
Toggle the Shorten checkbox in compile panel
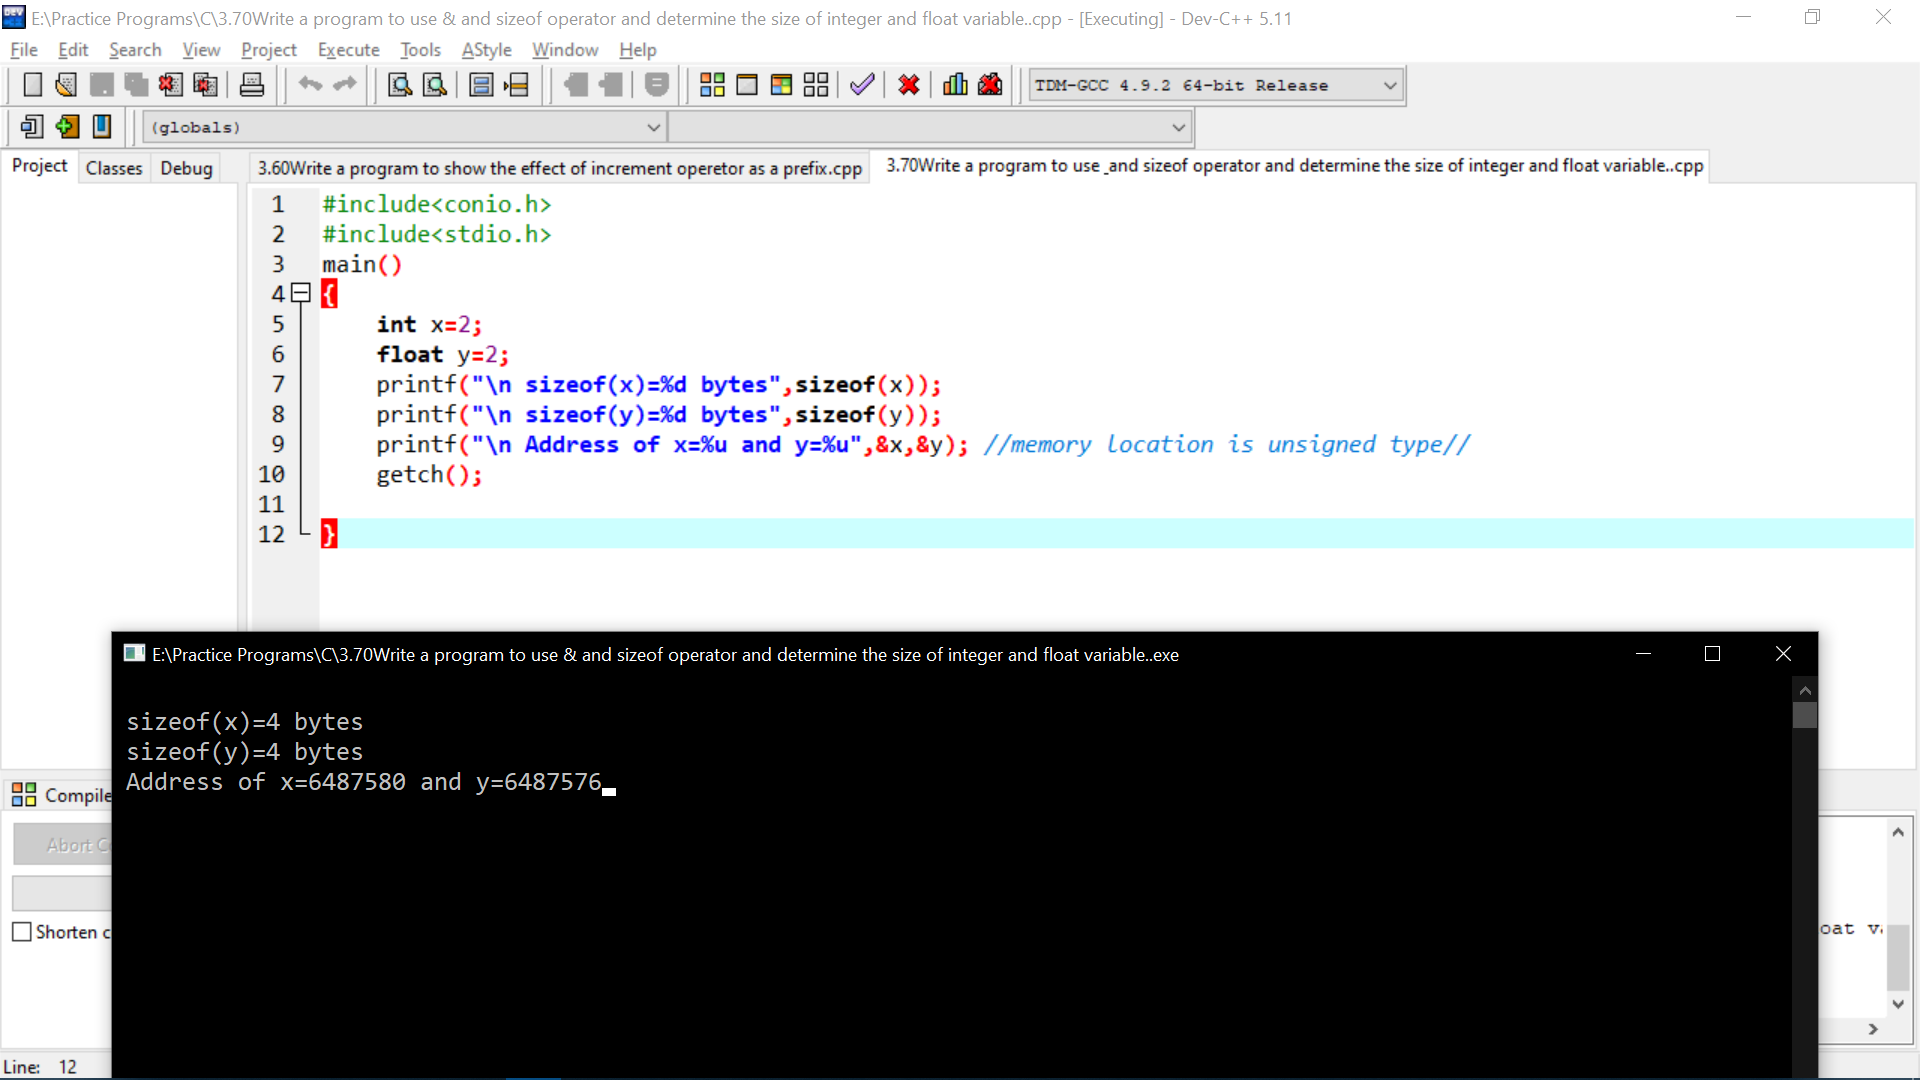coord(22,932)
